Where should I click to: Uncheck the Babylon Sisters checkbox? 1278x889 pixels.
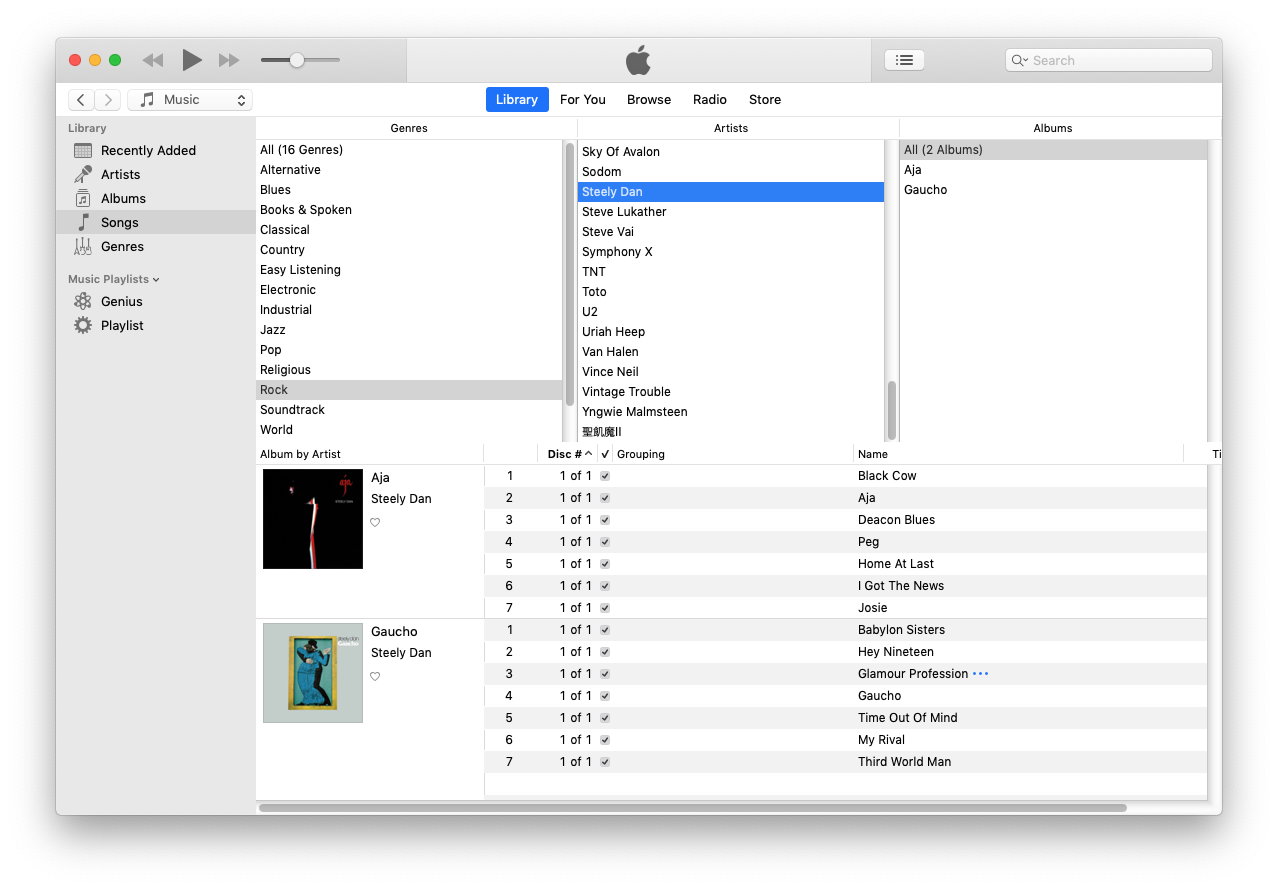(605, 630)
